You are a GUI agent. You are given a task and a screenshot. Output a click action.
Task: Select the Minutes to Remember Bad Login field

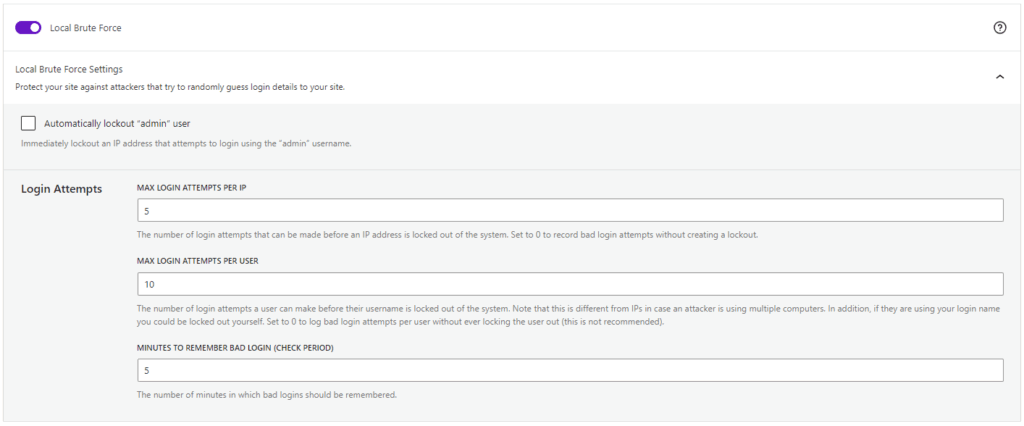570,370
